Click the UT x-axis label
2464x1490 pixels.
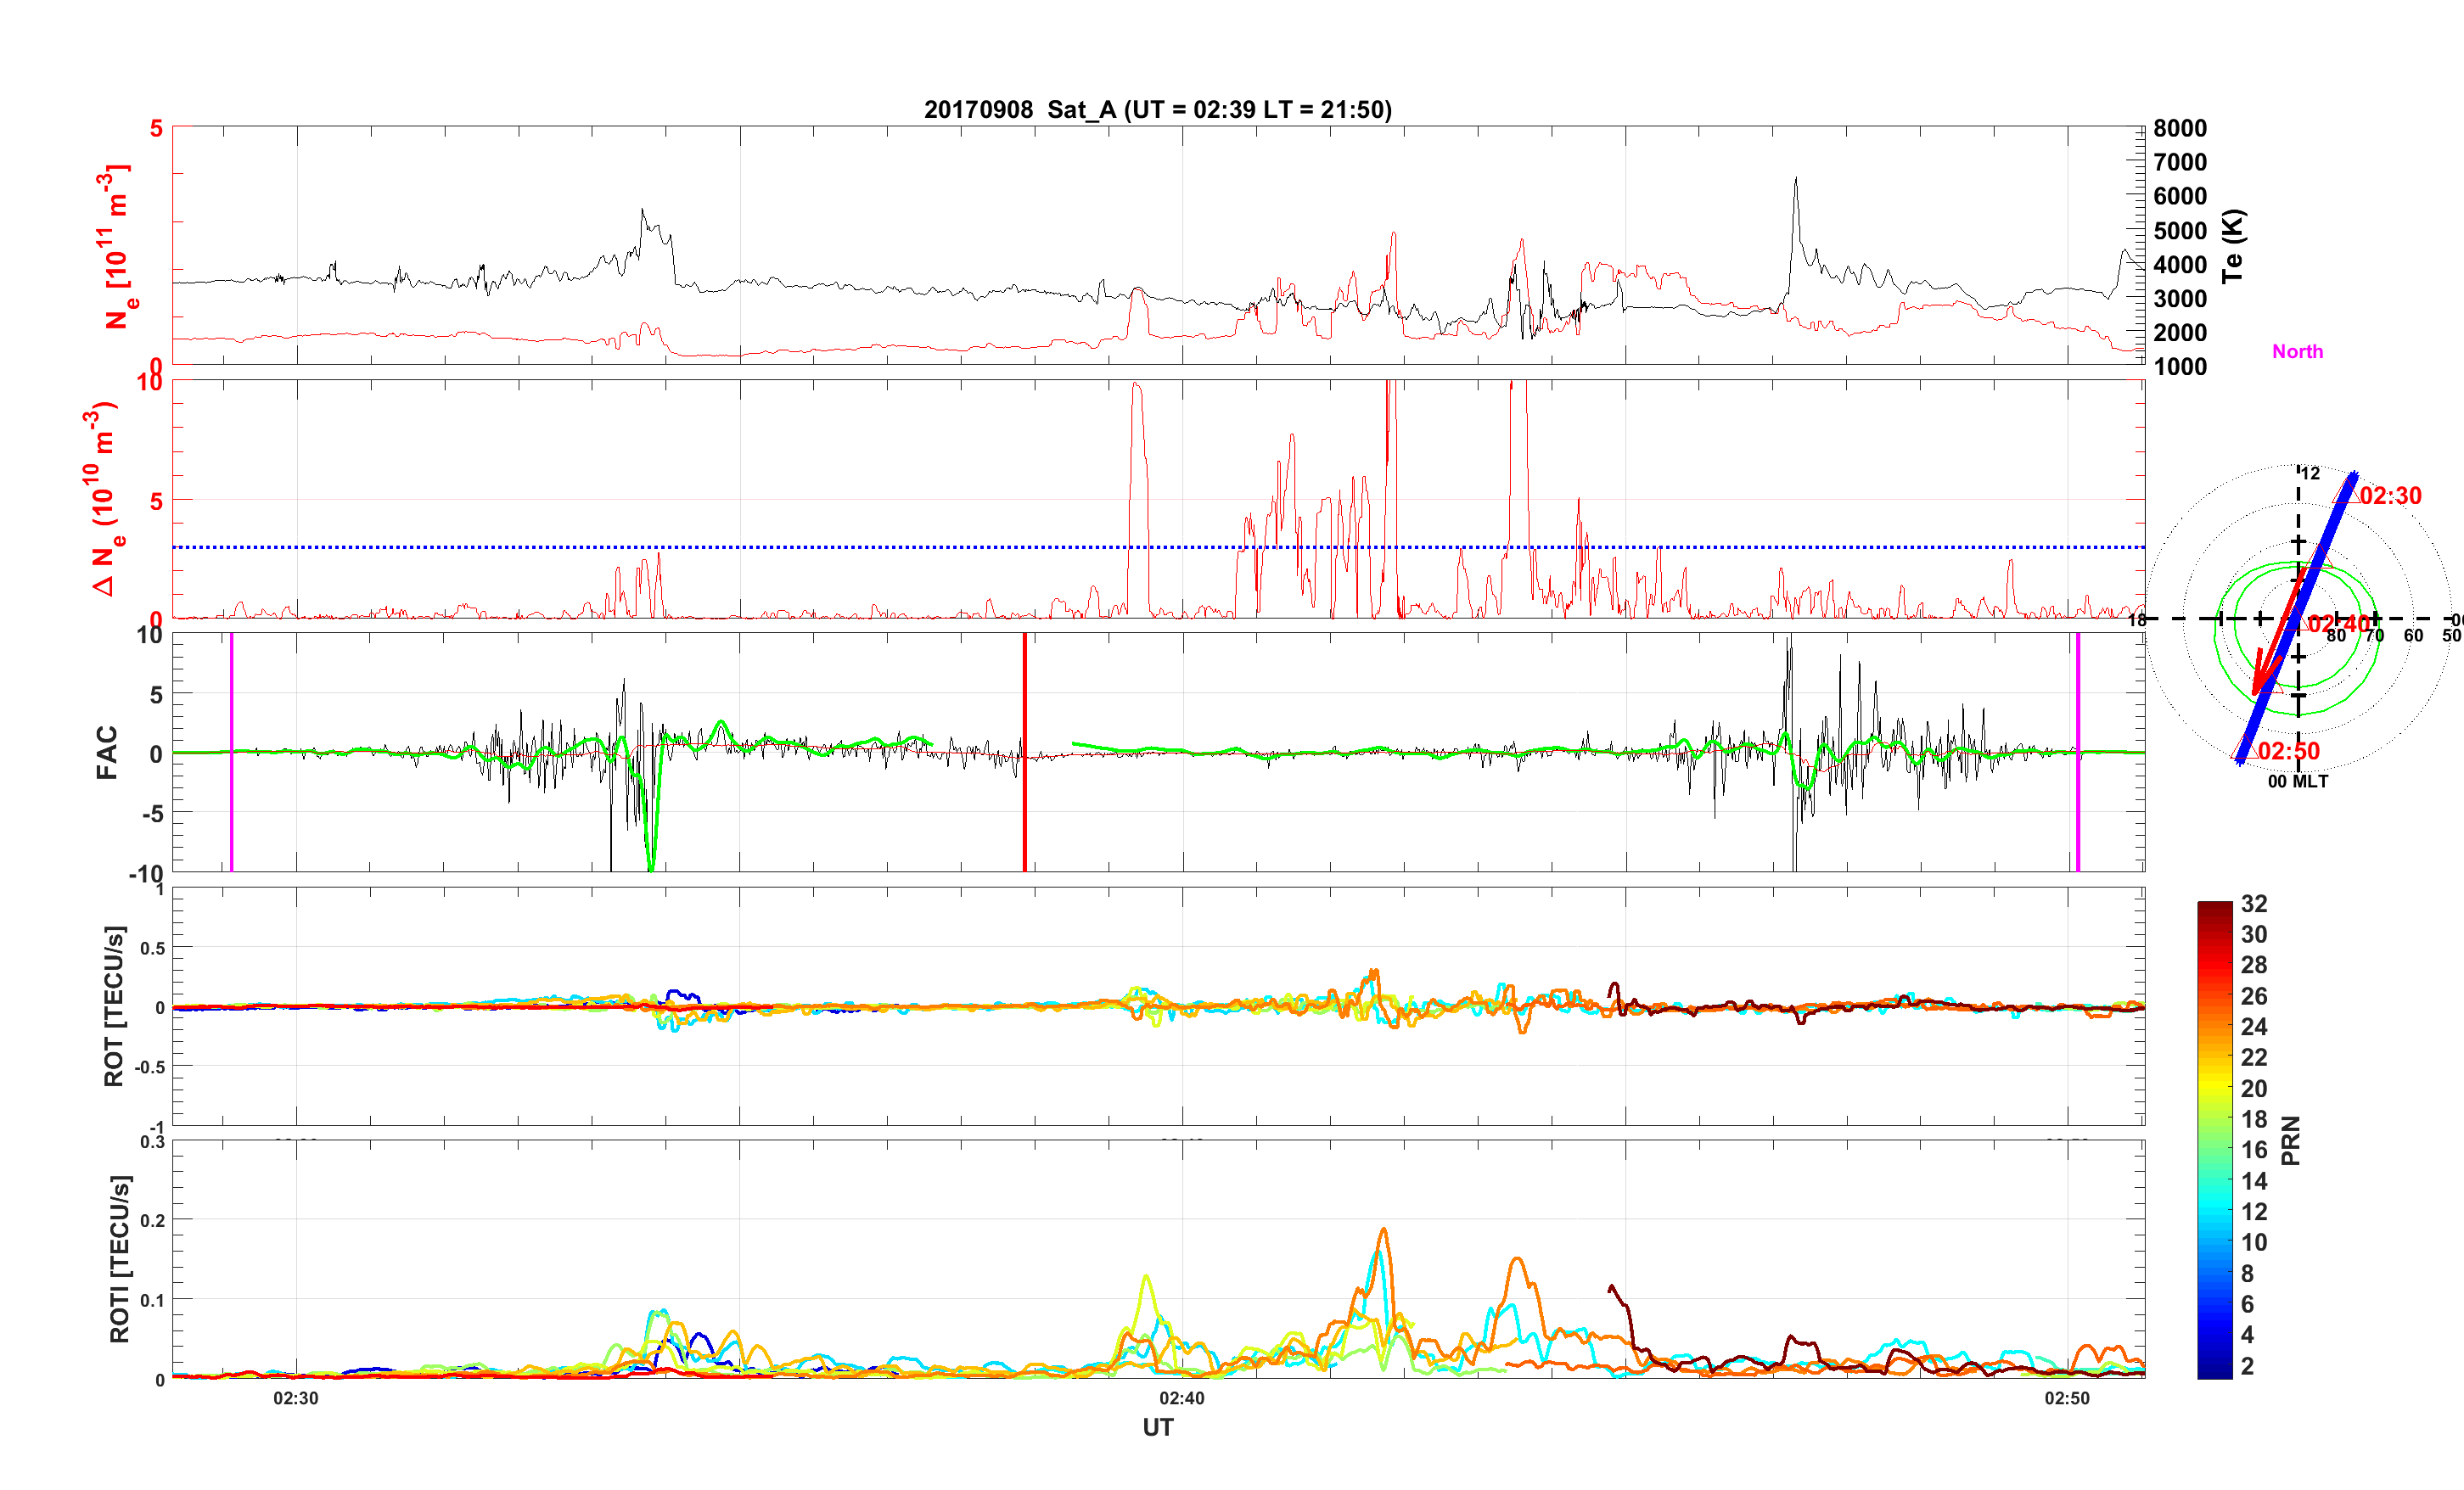click(x=1157, y=1427)
